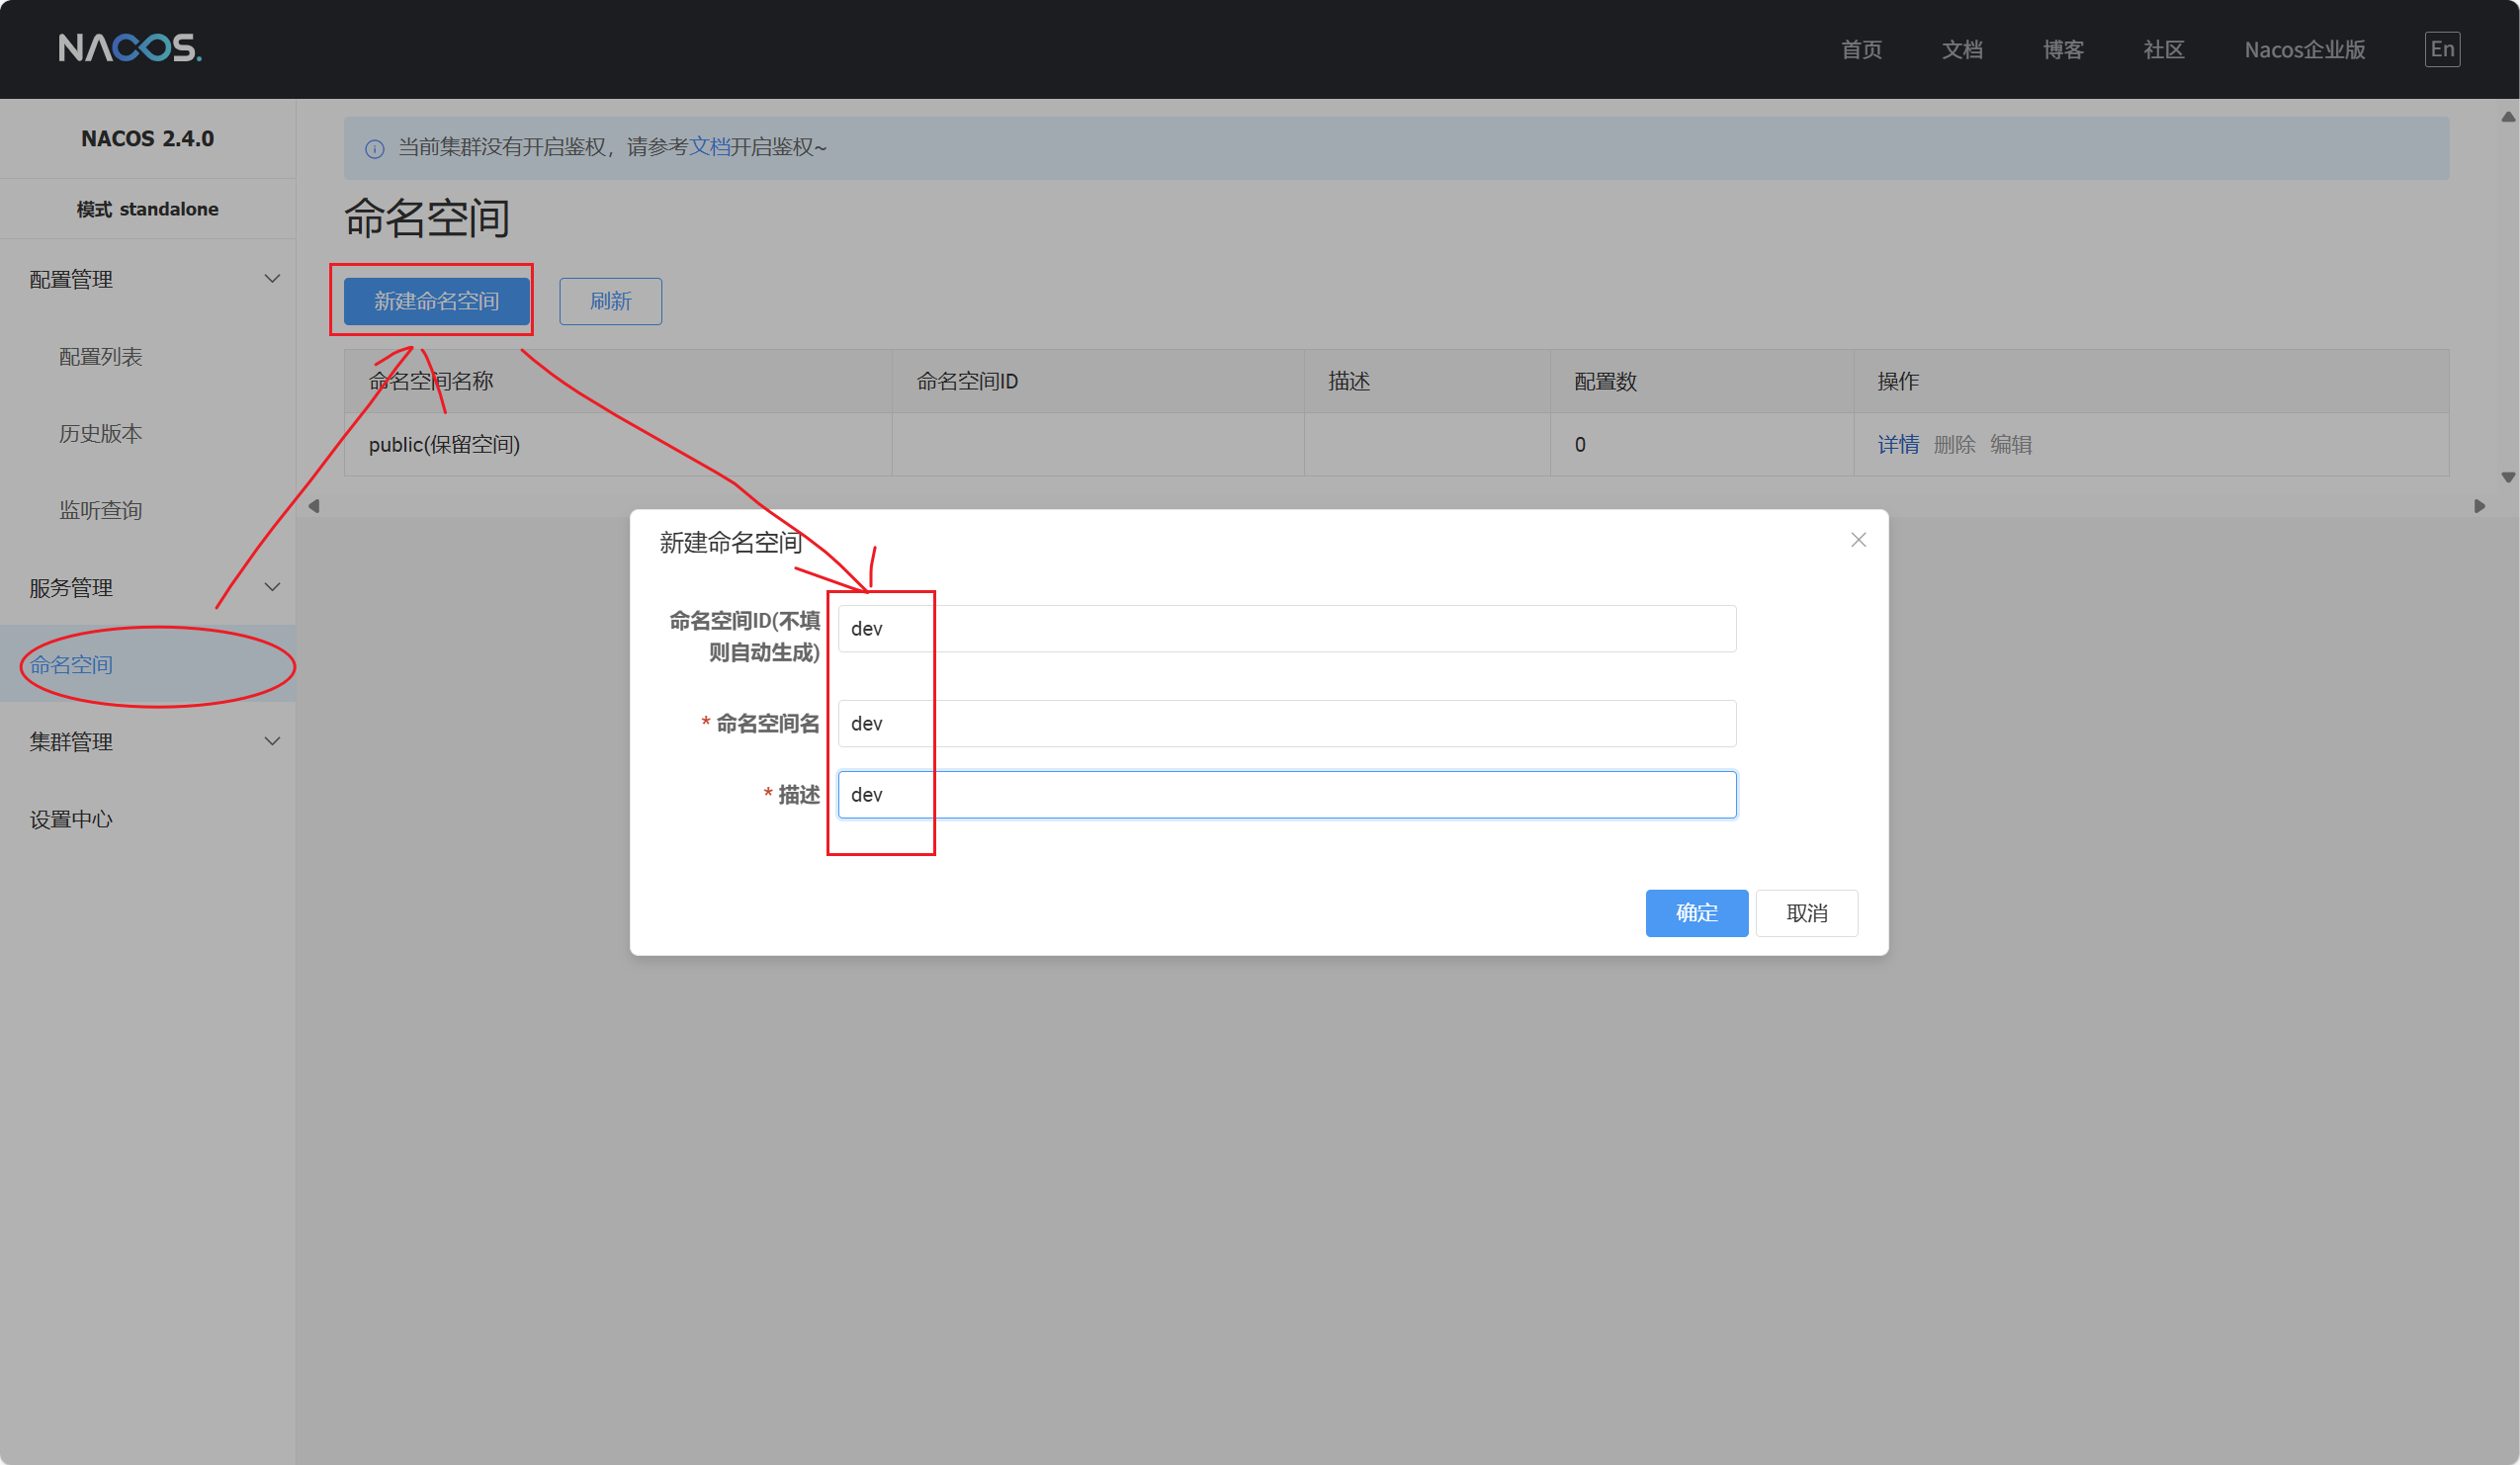Open the 文档 link in warning banner

710,147
